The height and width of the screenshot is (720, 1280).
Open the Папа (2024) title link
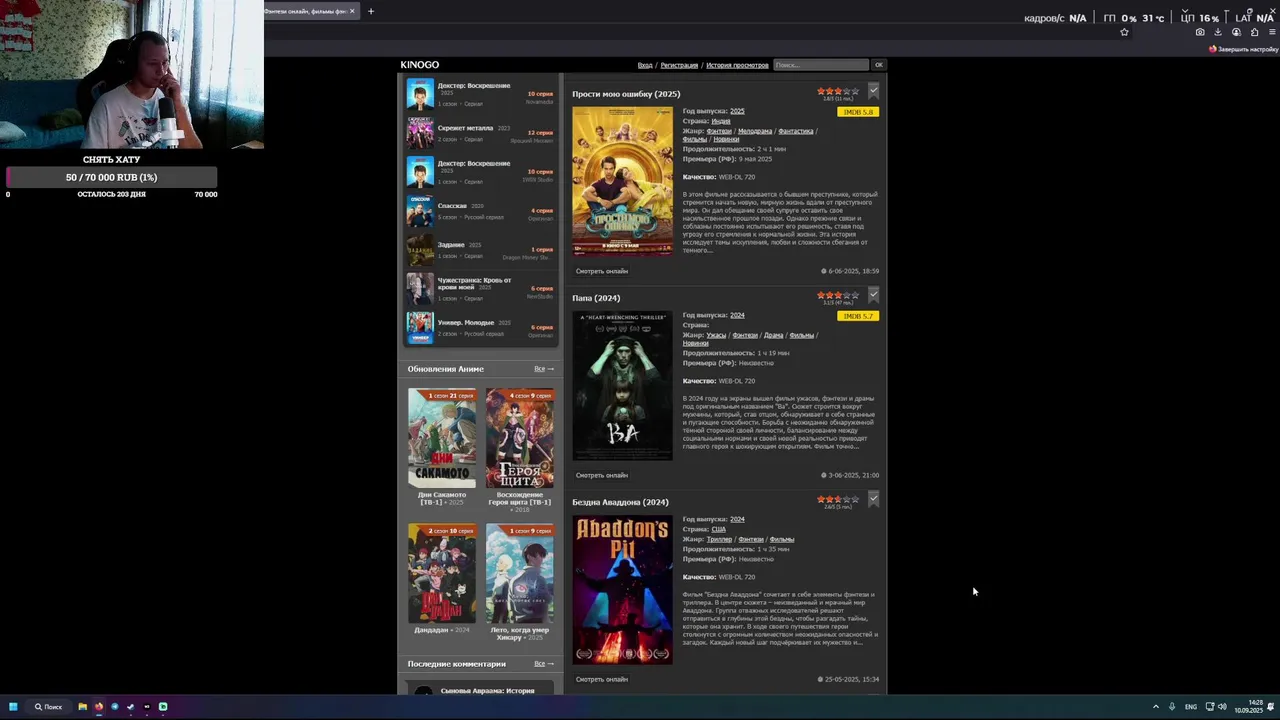pos(596,298)
